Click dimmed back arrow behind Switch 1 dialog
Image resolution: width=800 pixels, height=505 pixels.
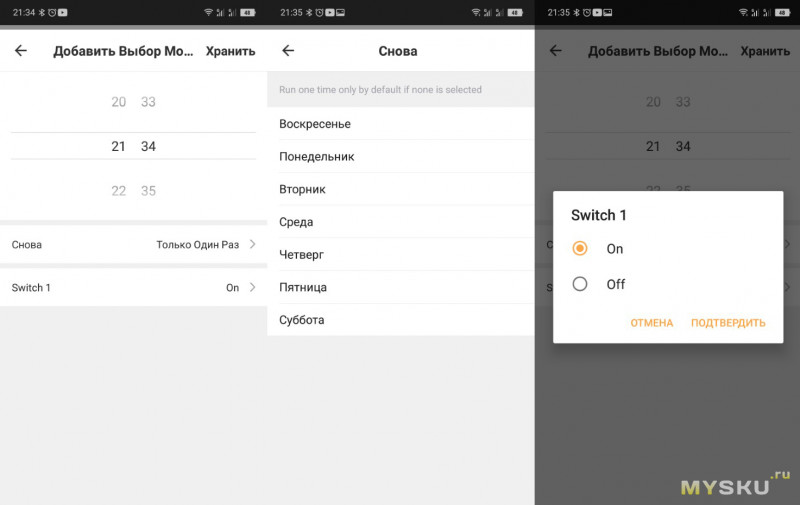click(556, 50)
